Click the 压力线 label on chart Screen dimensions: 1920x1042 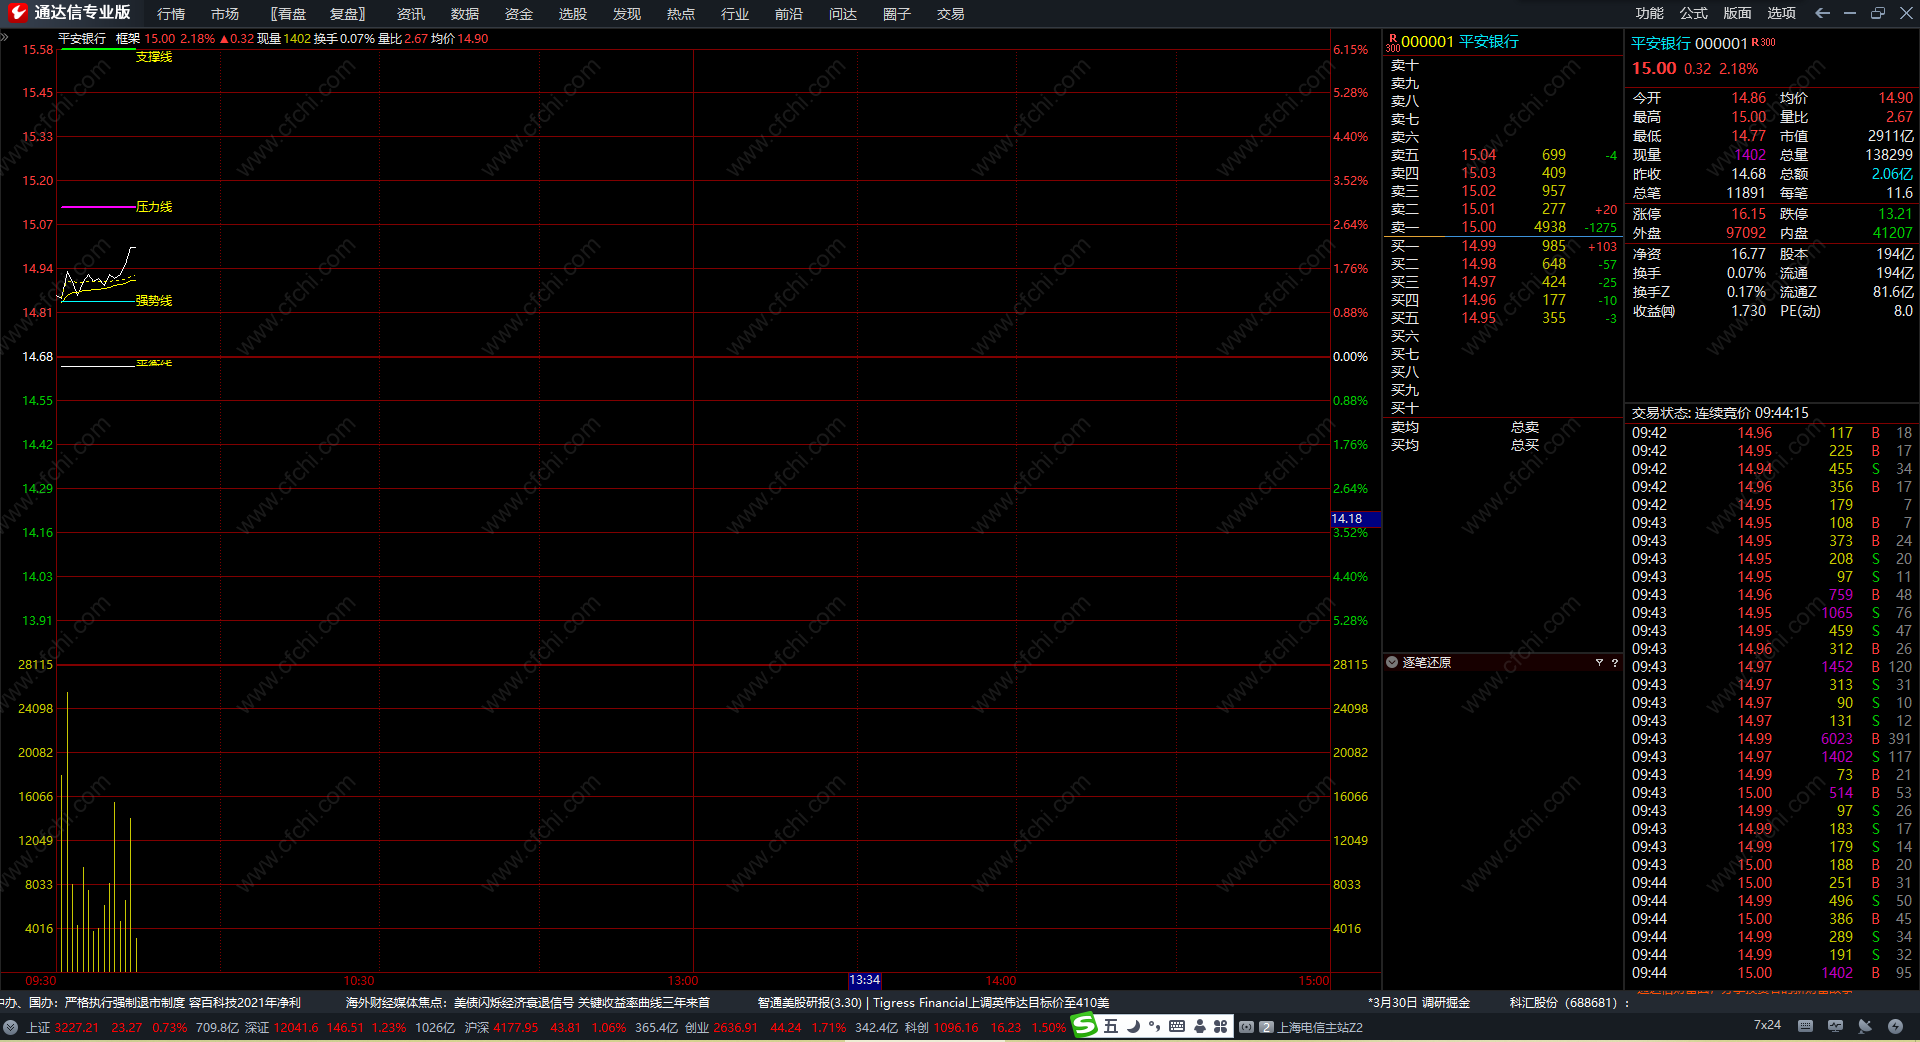[x=154, y=207]
